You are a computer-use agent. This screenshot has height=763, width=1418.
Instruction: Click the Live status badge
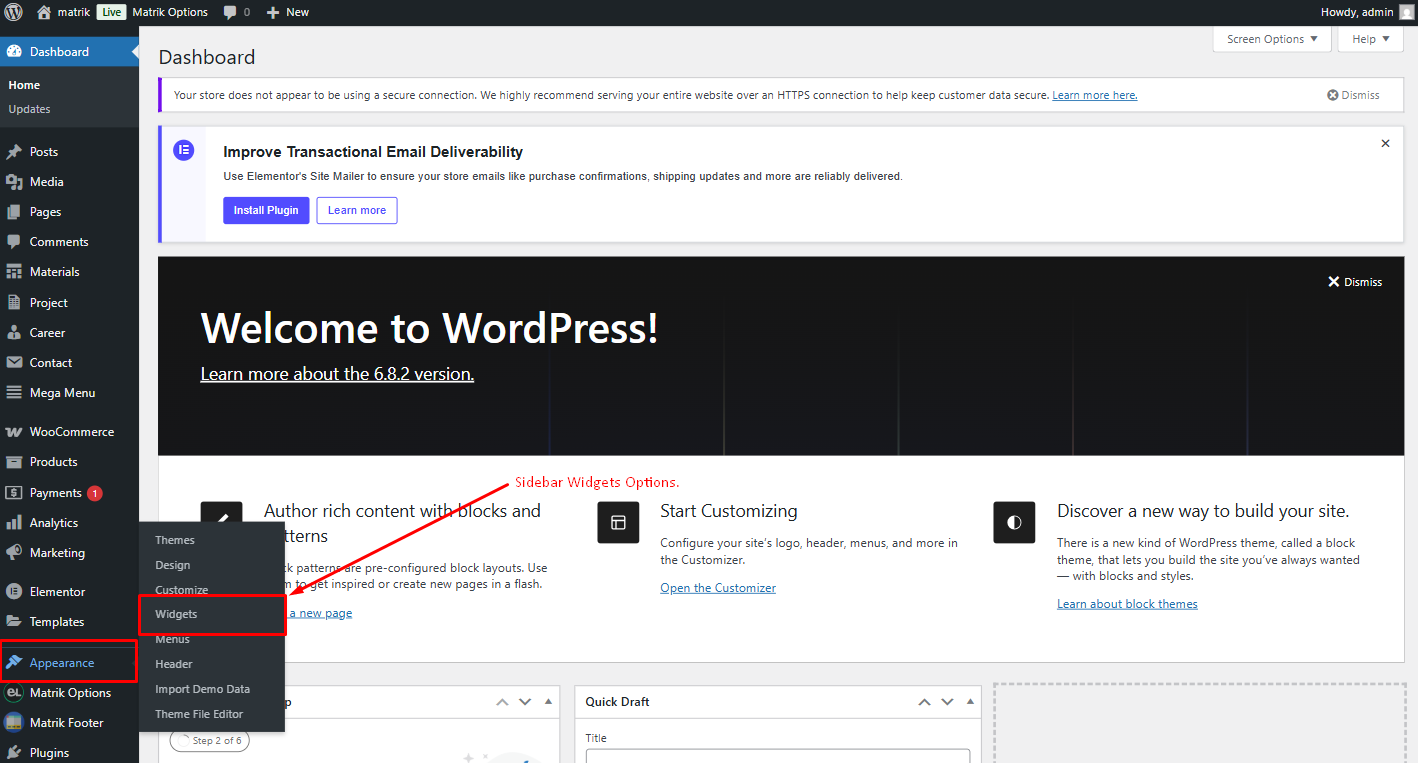point(111,12)
